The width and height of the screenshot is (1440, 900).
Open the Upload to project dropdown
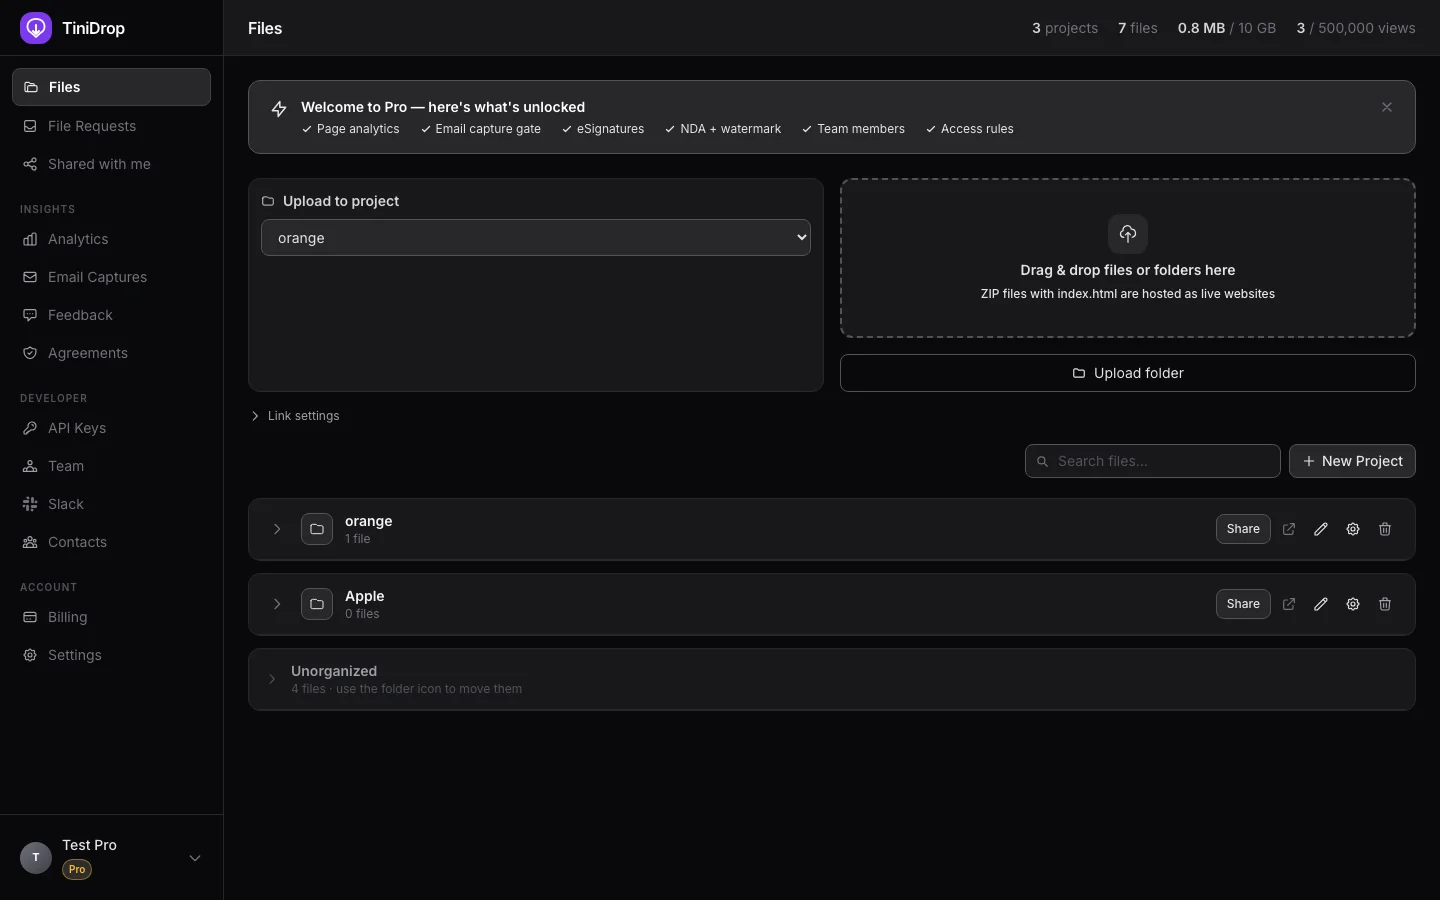tap(536, 238)
